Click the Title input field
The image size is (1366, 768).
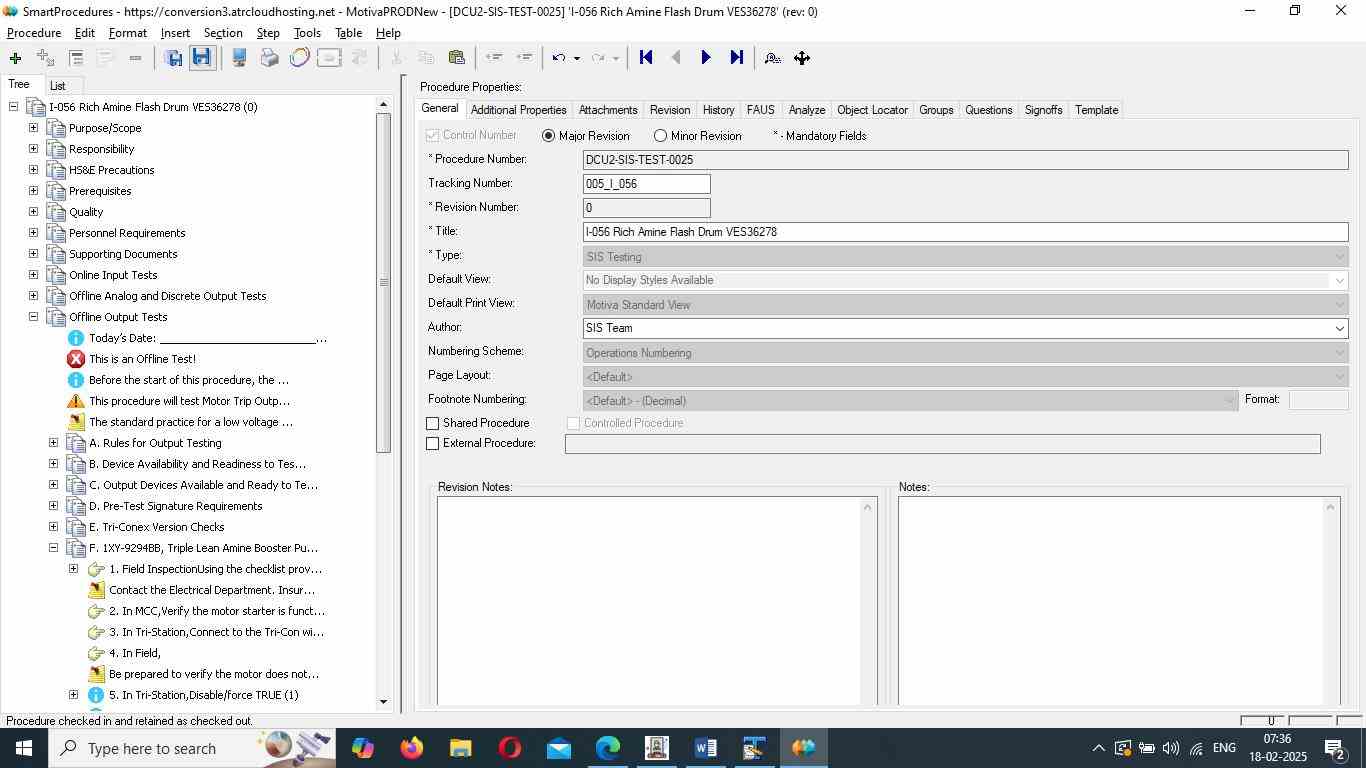965,232
